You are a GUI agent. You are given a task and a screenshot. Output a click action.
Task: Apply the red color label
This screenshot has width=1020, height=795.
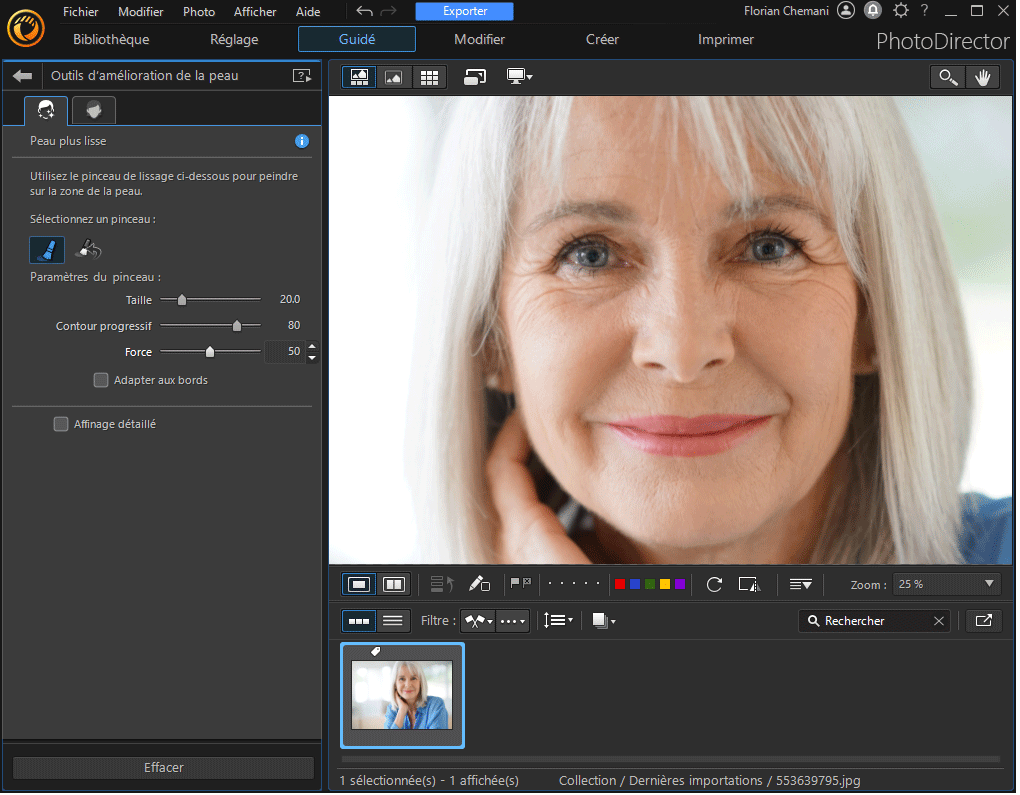[619, 583]
